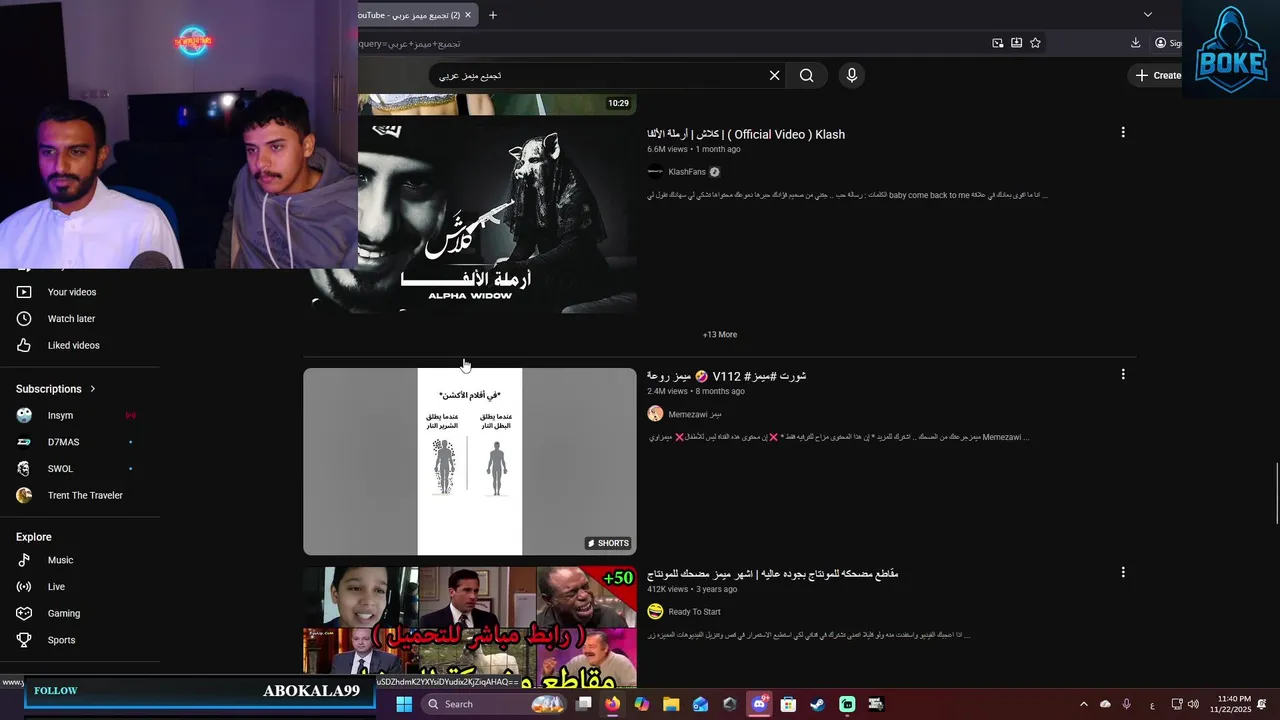Close the YouTube browser tab
Screen dimensions: 1280x720
click(x=468, y=15)
